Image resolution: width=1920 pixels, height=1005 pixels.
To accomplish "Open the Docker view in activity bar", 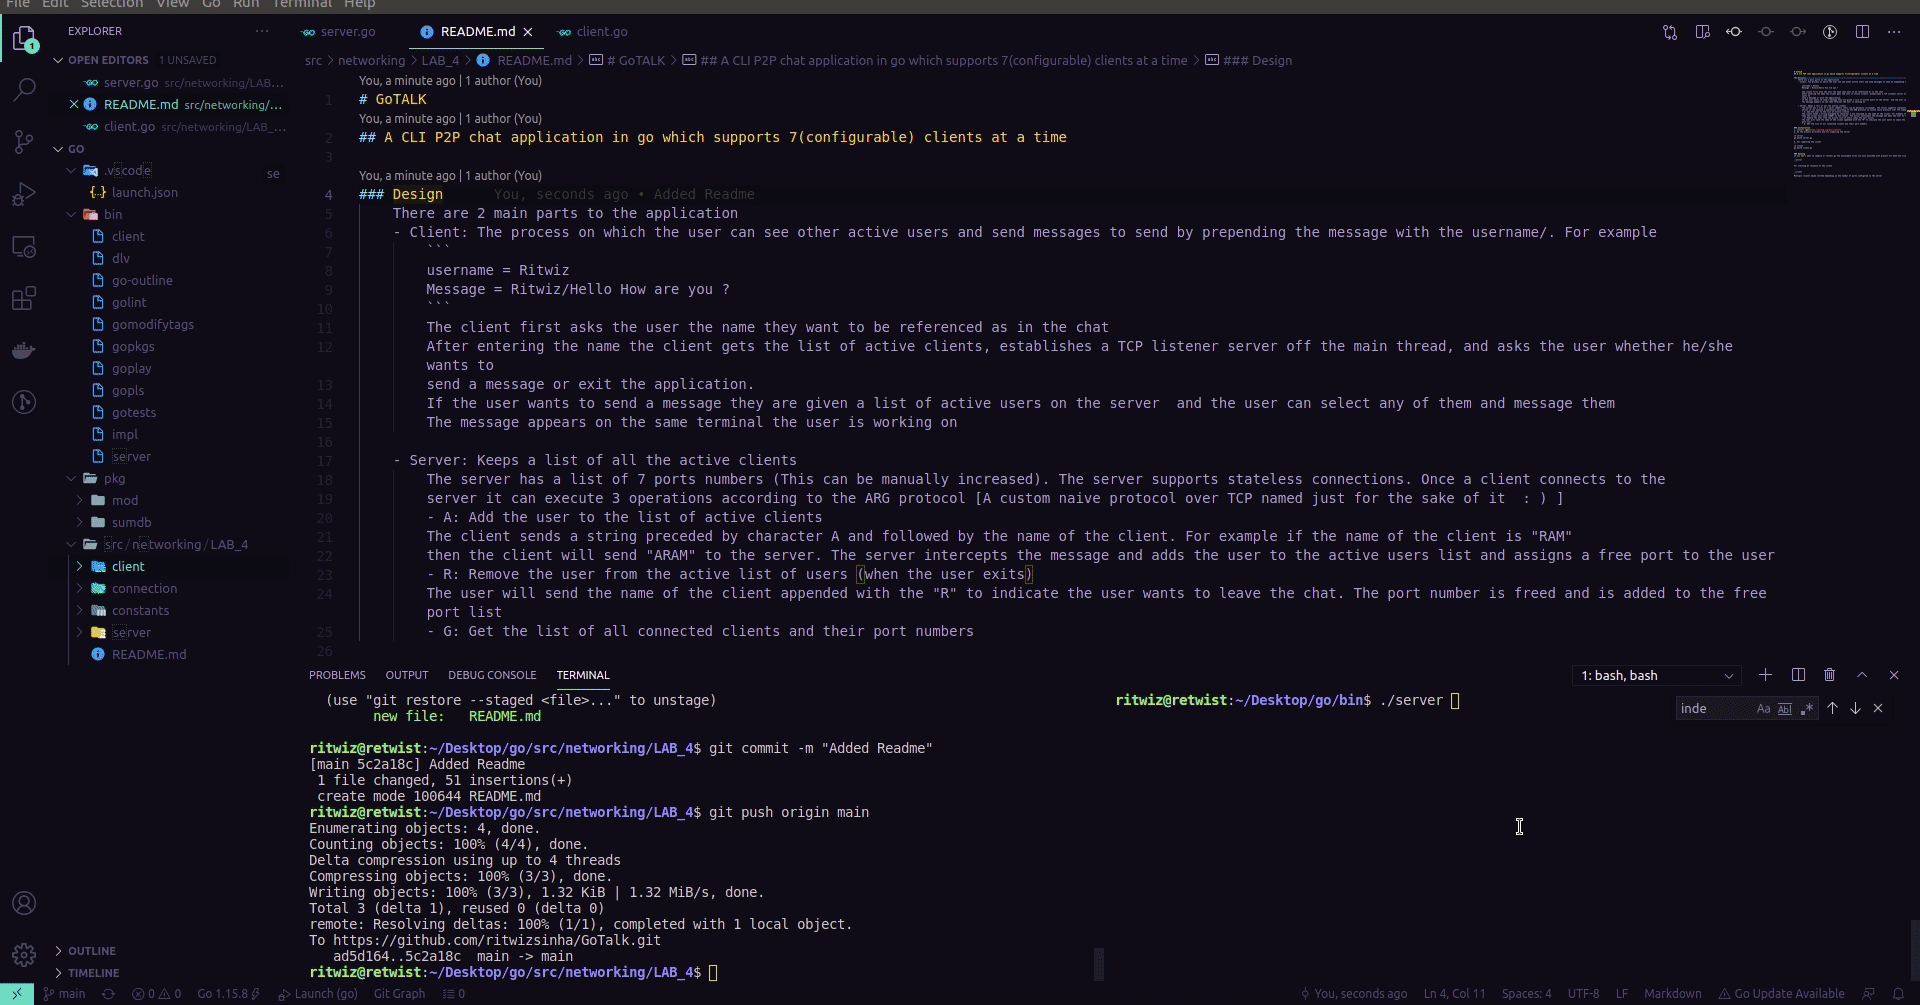I will [24, 350].
